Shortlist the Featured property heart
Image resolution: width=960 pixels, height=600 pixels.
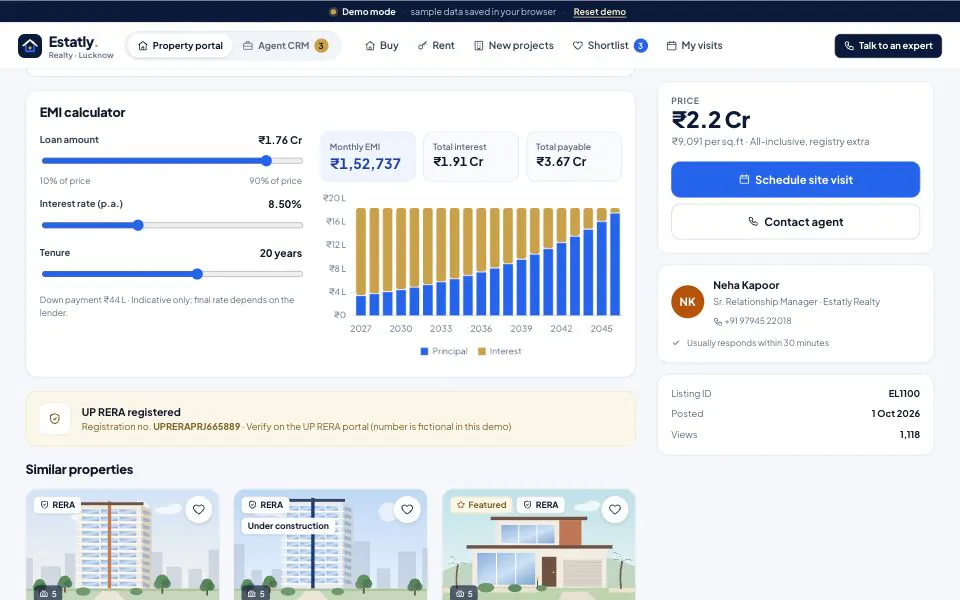tap(615, 509)
